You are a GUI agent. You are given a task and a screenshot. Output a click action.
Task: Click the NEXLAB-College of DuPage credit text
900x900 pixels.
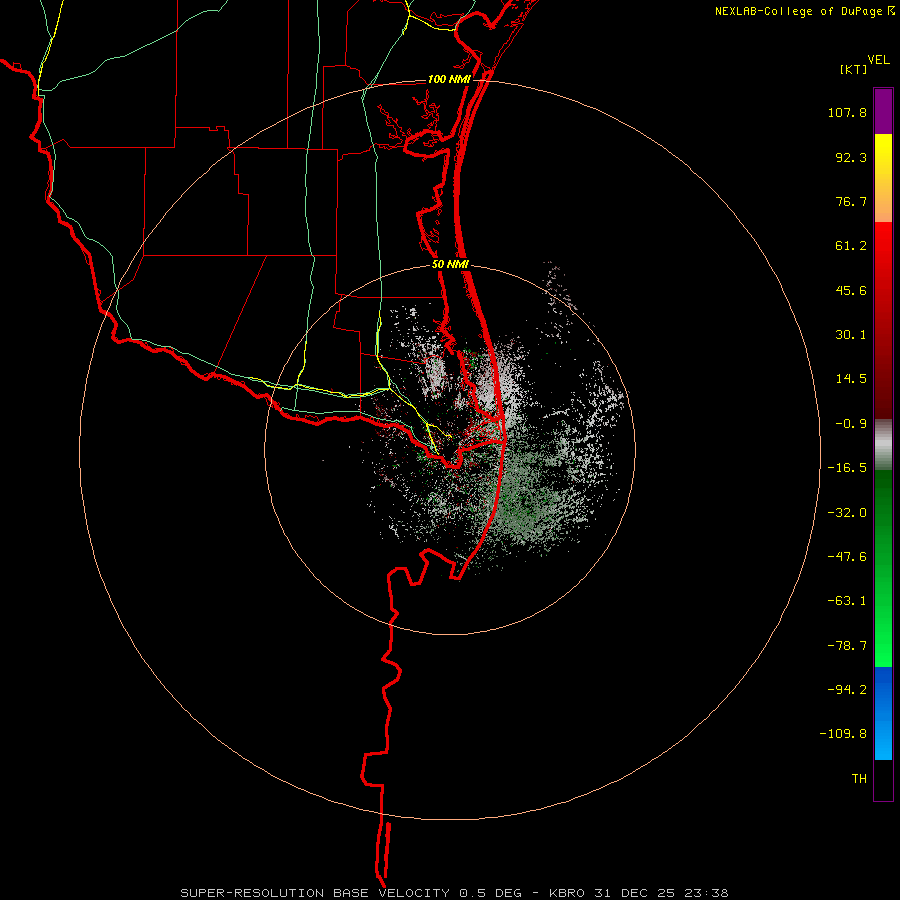point(798,11)
